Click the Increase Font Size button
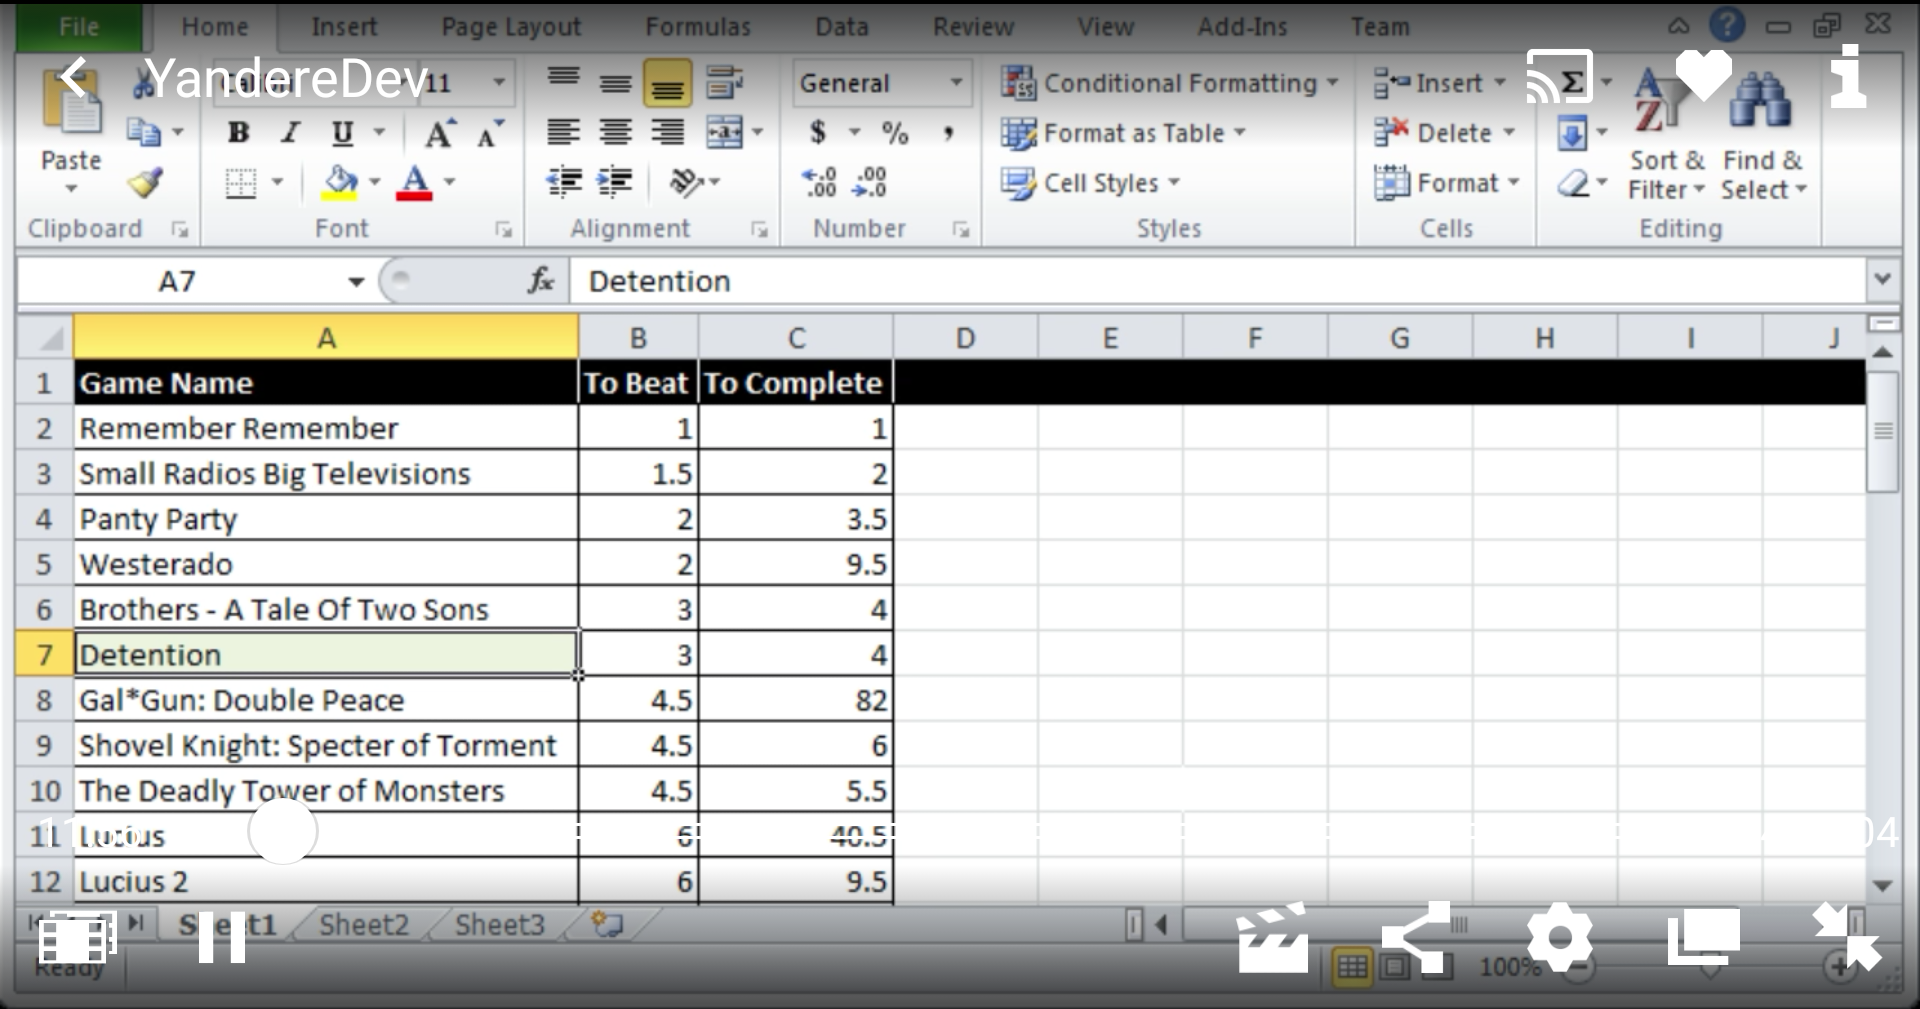The image size is (1920, 1009). 440,132
